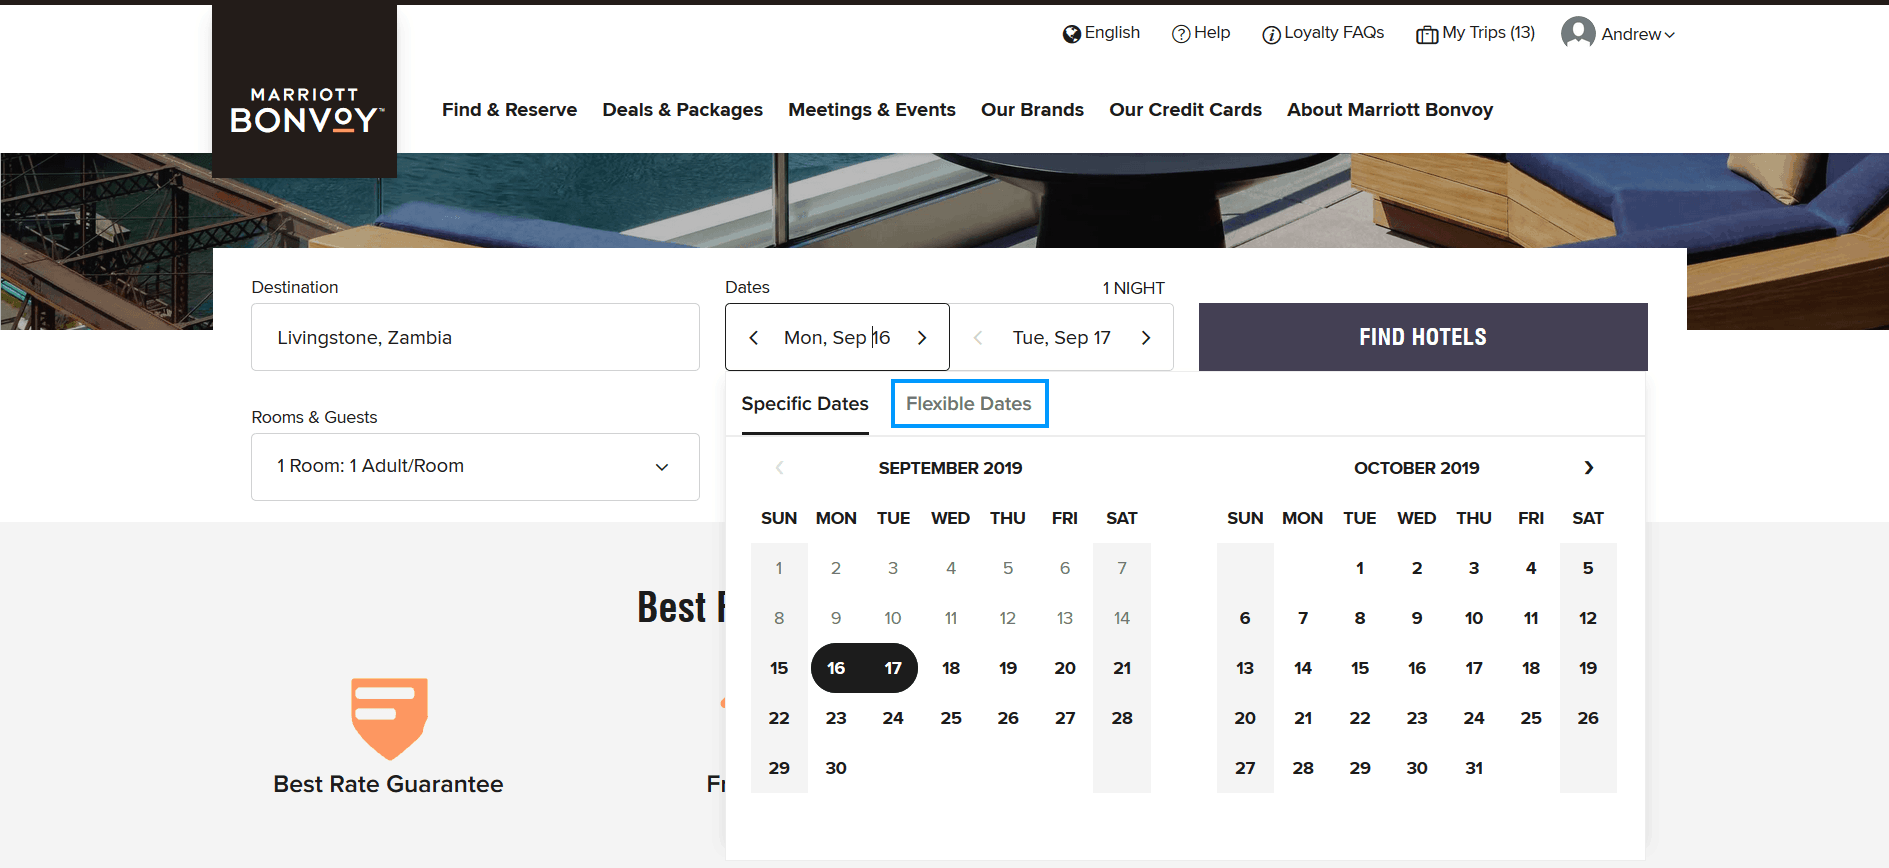Viewport: 1889px width, 868px height.
Task: Move check-out date back one day
Action: [978, 338]
